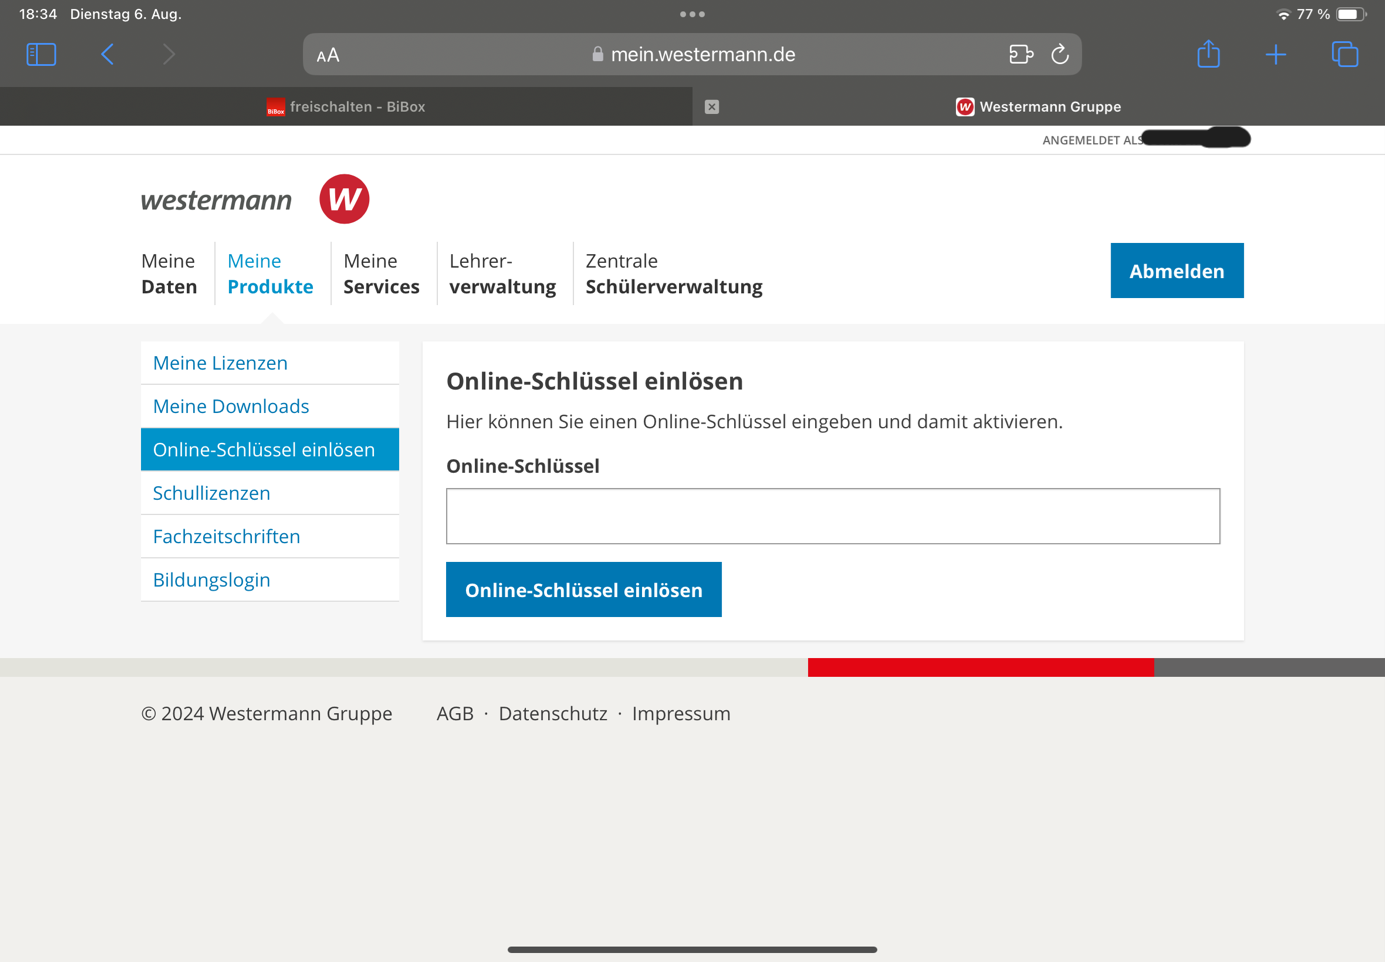
Task: Open Fachzeitschriften in sidebar
Action: coord(270,536)
